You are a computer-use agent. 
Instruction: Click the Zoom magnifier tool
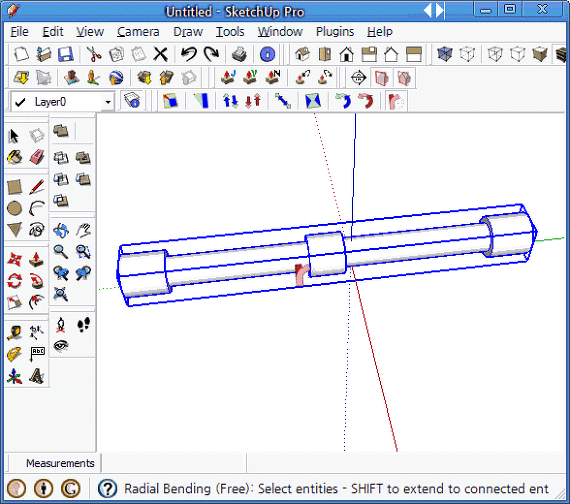click(61, 252)
